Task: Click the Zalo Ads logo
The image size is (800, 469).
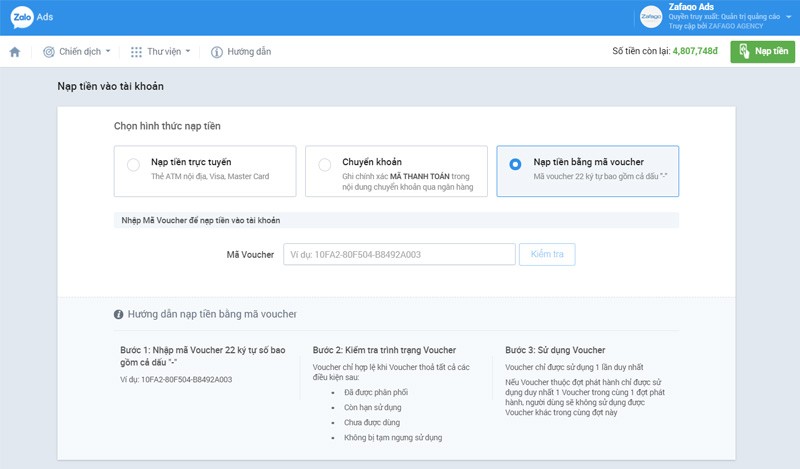Action: (32, 17)
